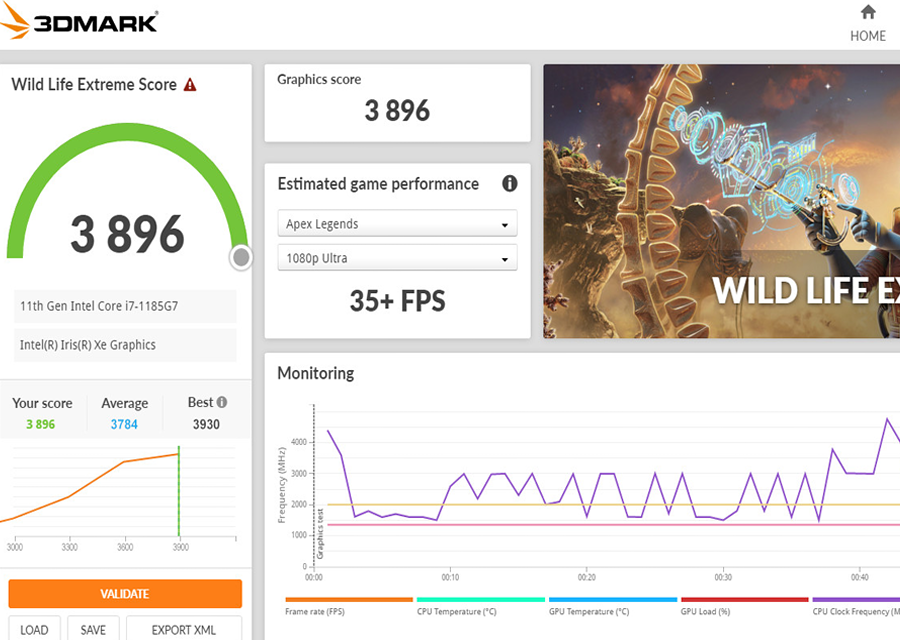Click the info icon next to Best
900x640 pixels.
[x=222, y=402]
